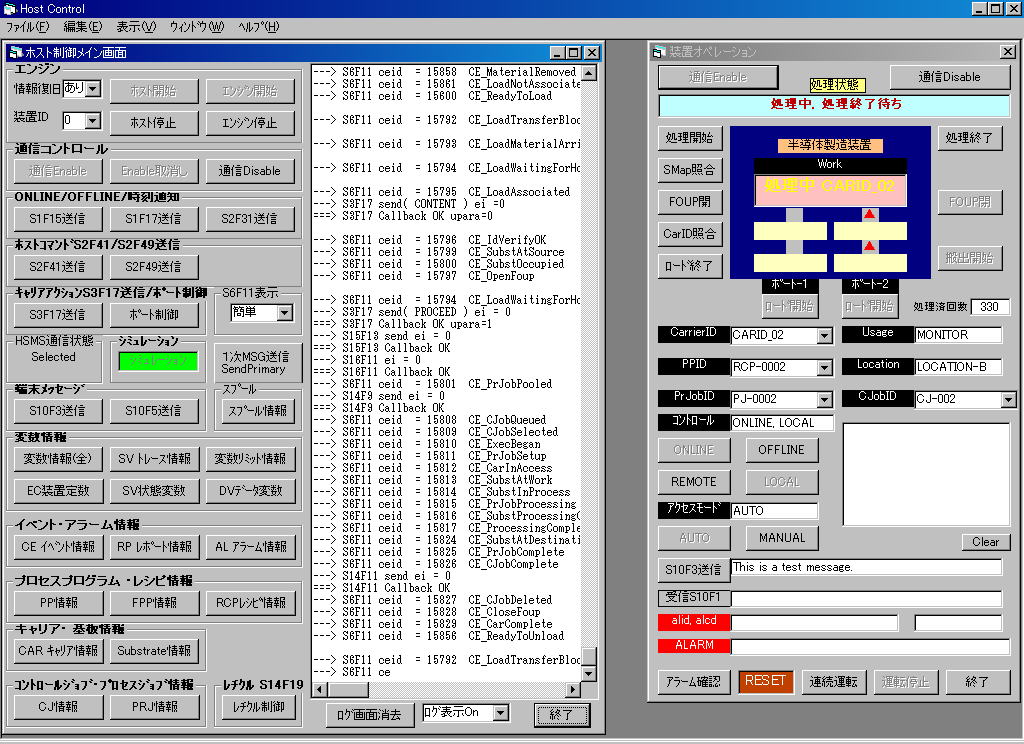The width and height of the screenshot is (1024, 744).
Task: Set access mode to MANUAL
Action: 781,538
